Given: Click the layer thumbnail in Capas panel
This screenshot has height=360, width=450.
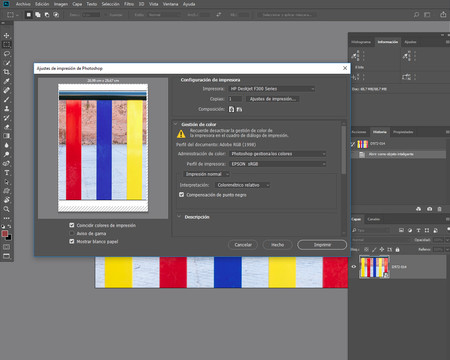Looking at the screenshot, I should coord(374,267).
